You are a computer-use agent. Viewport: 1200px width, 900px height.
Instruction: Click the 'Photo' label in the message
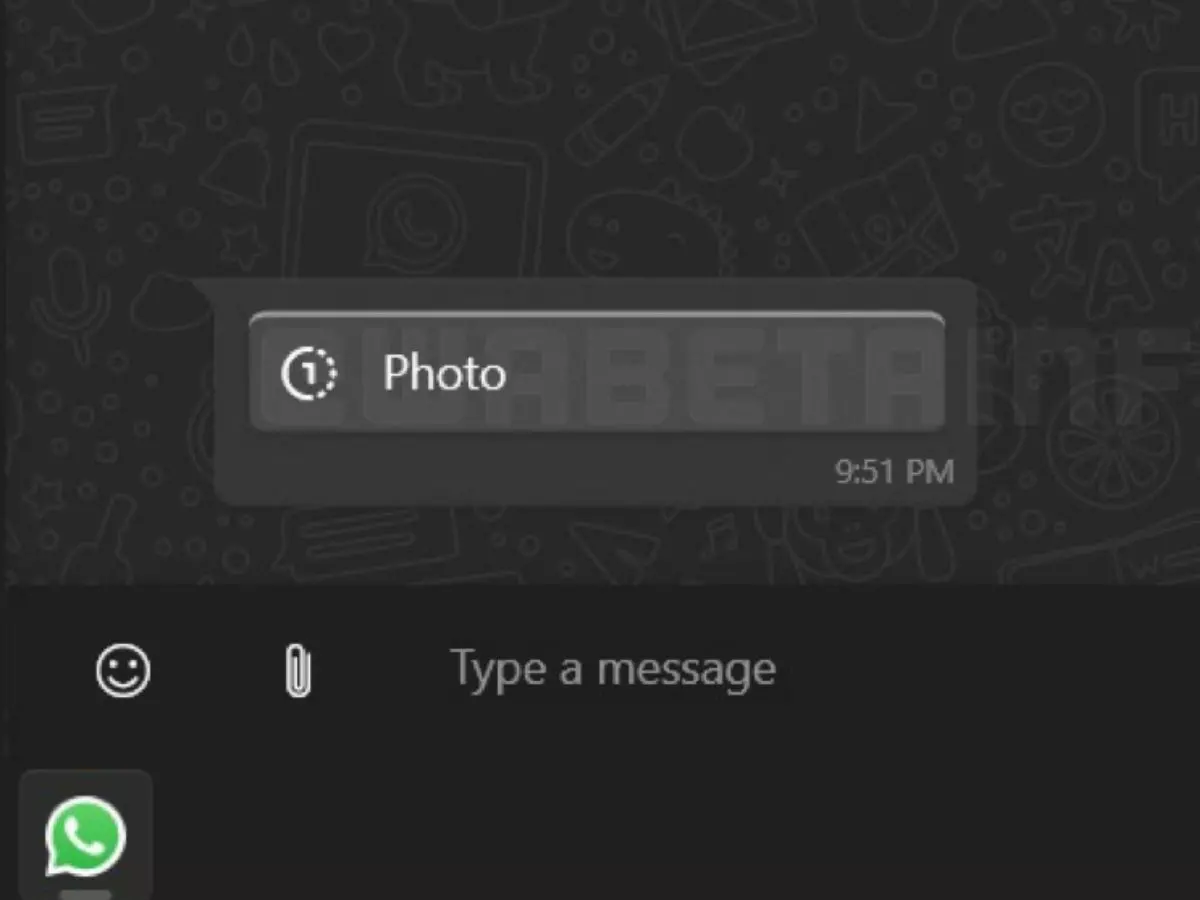pos(444,374)
